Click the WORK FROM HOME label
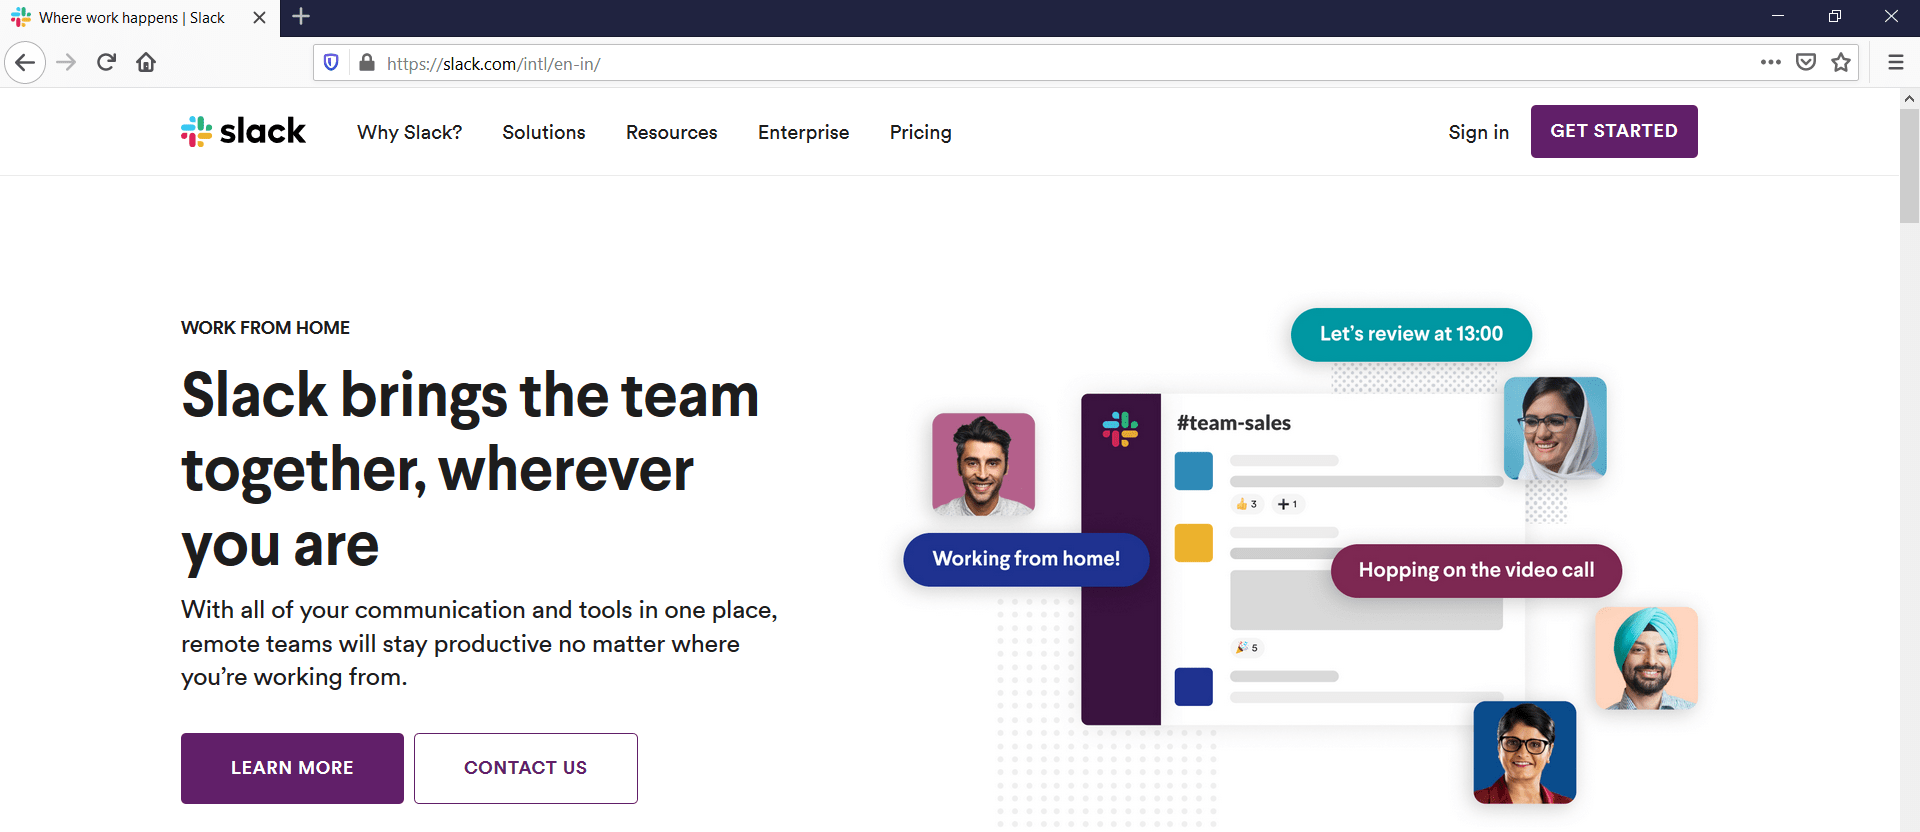This screenshot has width=1920, height=832. pyautogui.click(x=265, y=328)
